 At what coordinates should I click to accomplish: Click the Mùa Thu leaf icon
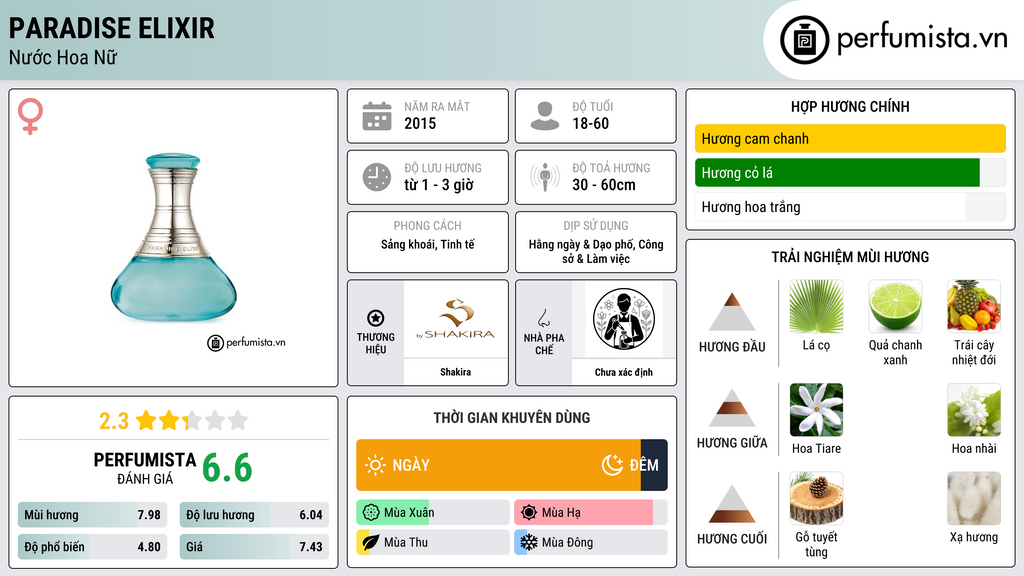click(371, 542)
